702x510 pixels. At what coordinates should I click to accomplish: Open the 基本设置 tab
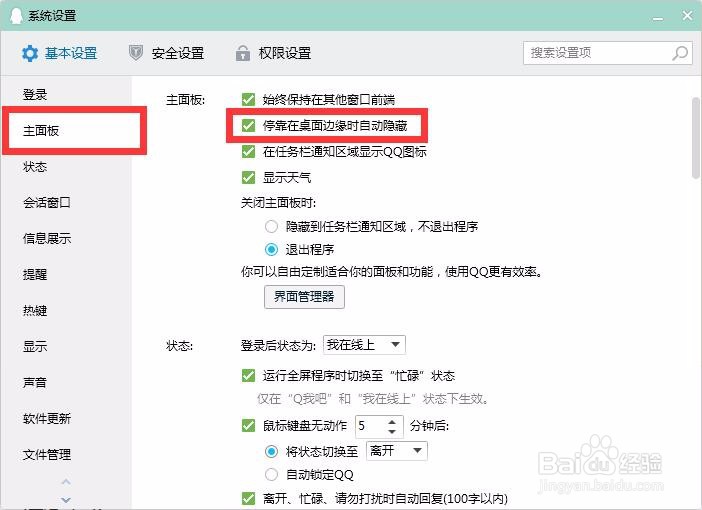60,53
